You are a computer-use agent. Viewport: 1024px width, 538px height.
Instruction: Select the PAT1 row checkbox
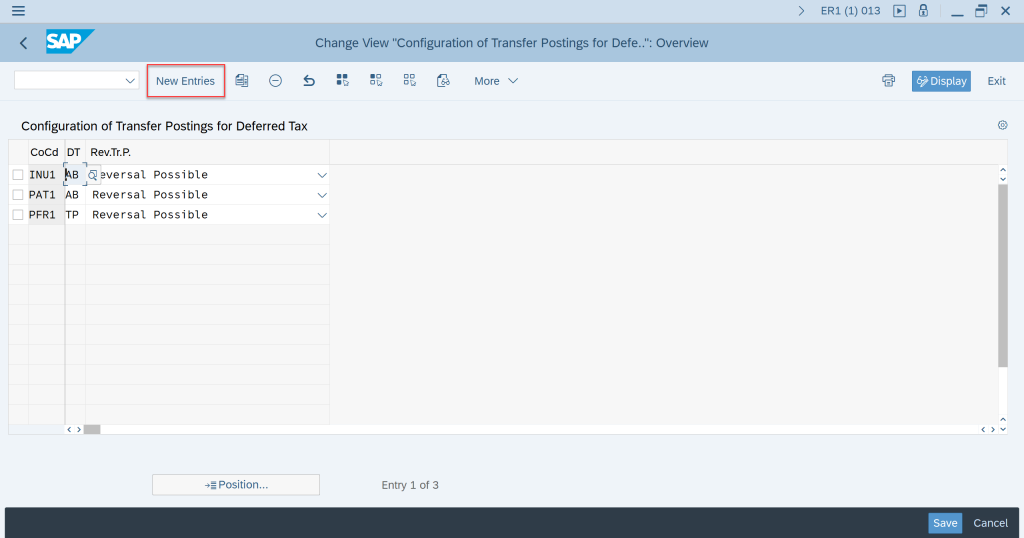click(x=18, y=195)
